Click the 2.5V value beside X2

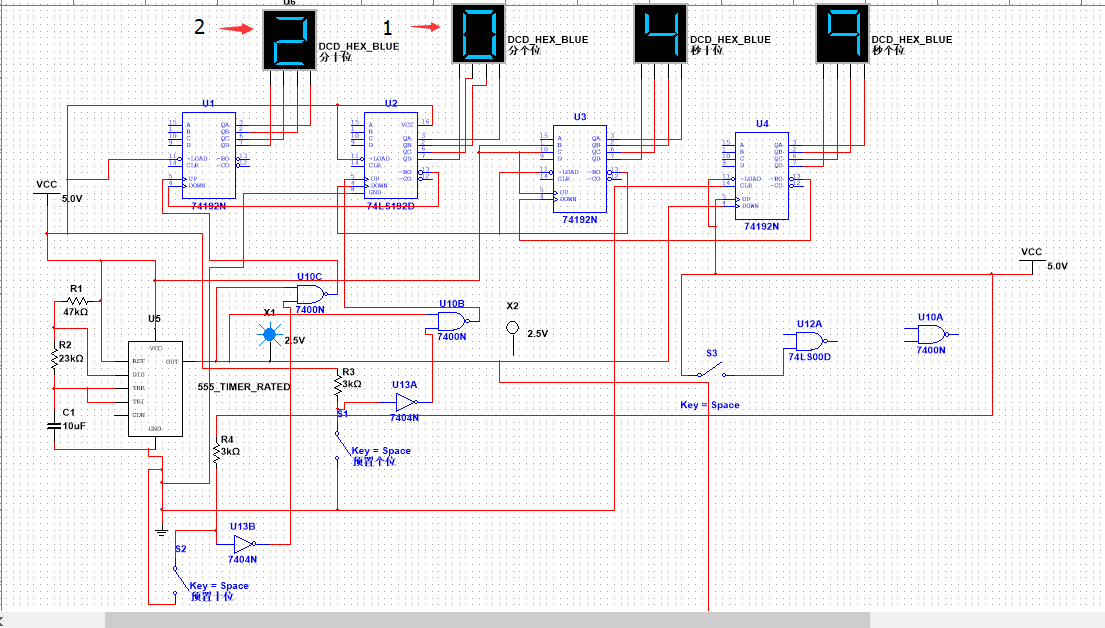[538, 334]
